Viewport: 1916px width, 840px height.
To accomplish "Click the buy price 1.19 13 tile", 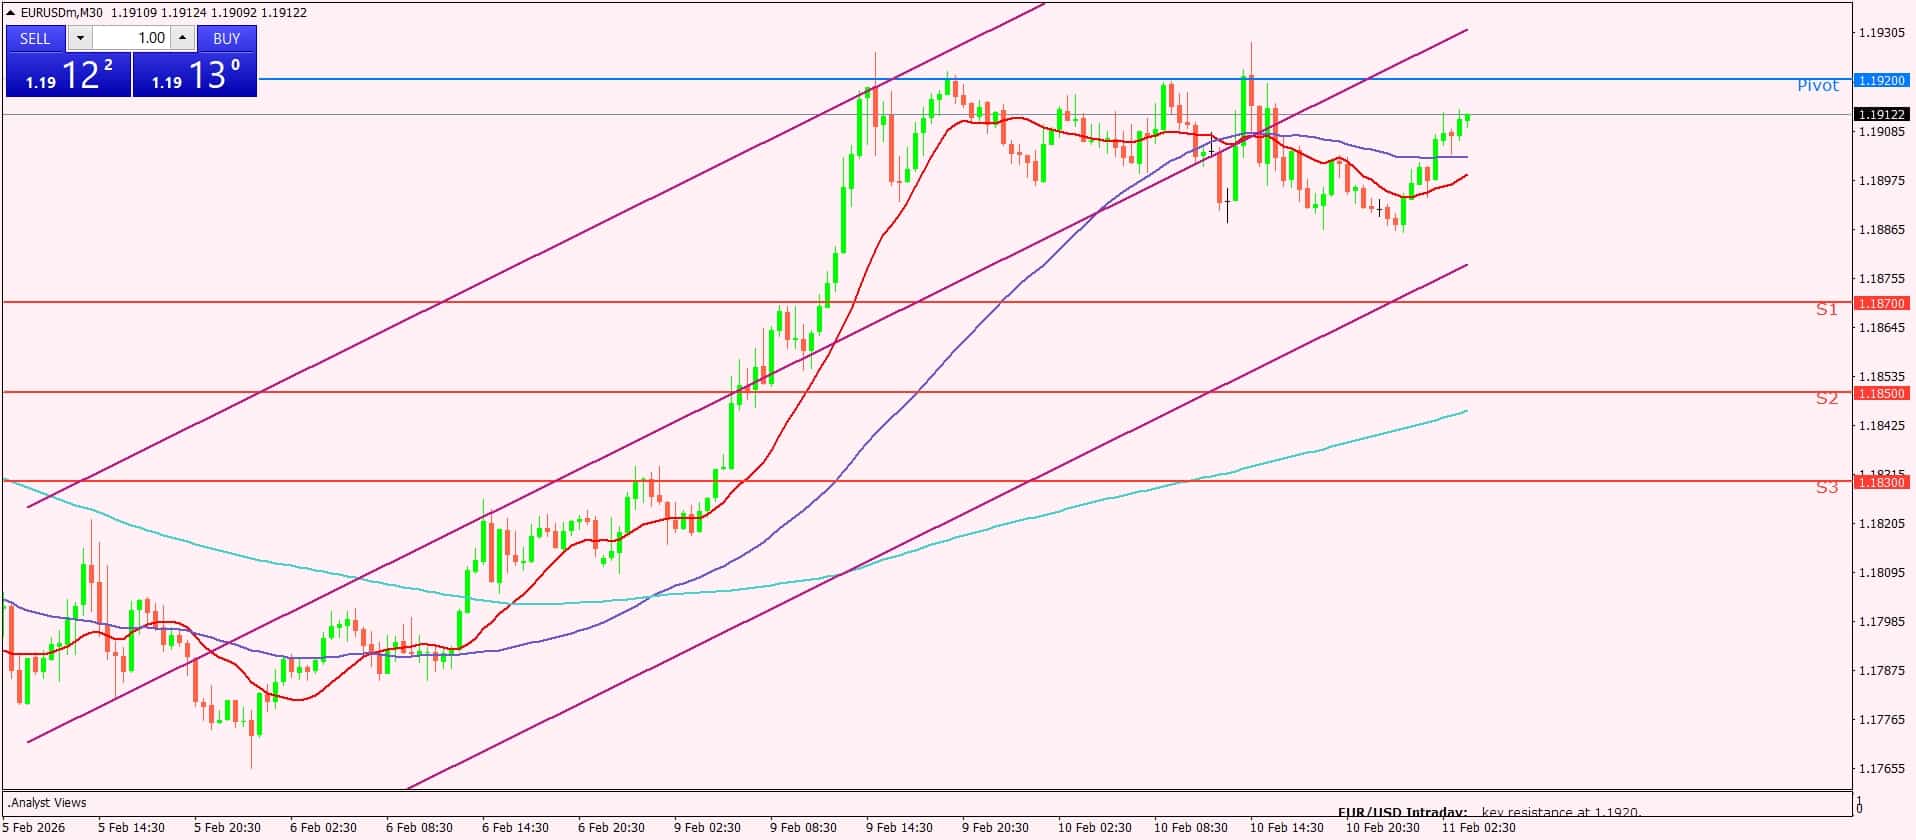I will point(195,75).
